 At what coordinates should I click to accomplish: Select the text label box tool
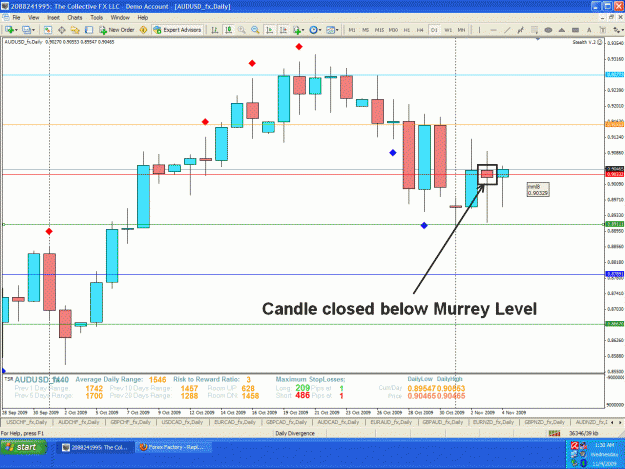[603, 30]
